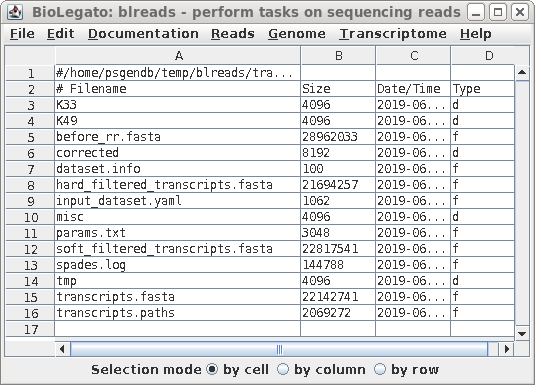The height and width of the screenshot is (385, 535).
Task: Click the horizontal scrollbar left arrow
Action: click(x=62, y=349)
